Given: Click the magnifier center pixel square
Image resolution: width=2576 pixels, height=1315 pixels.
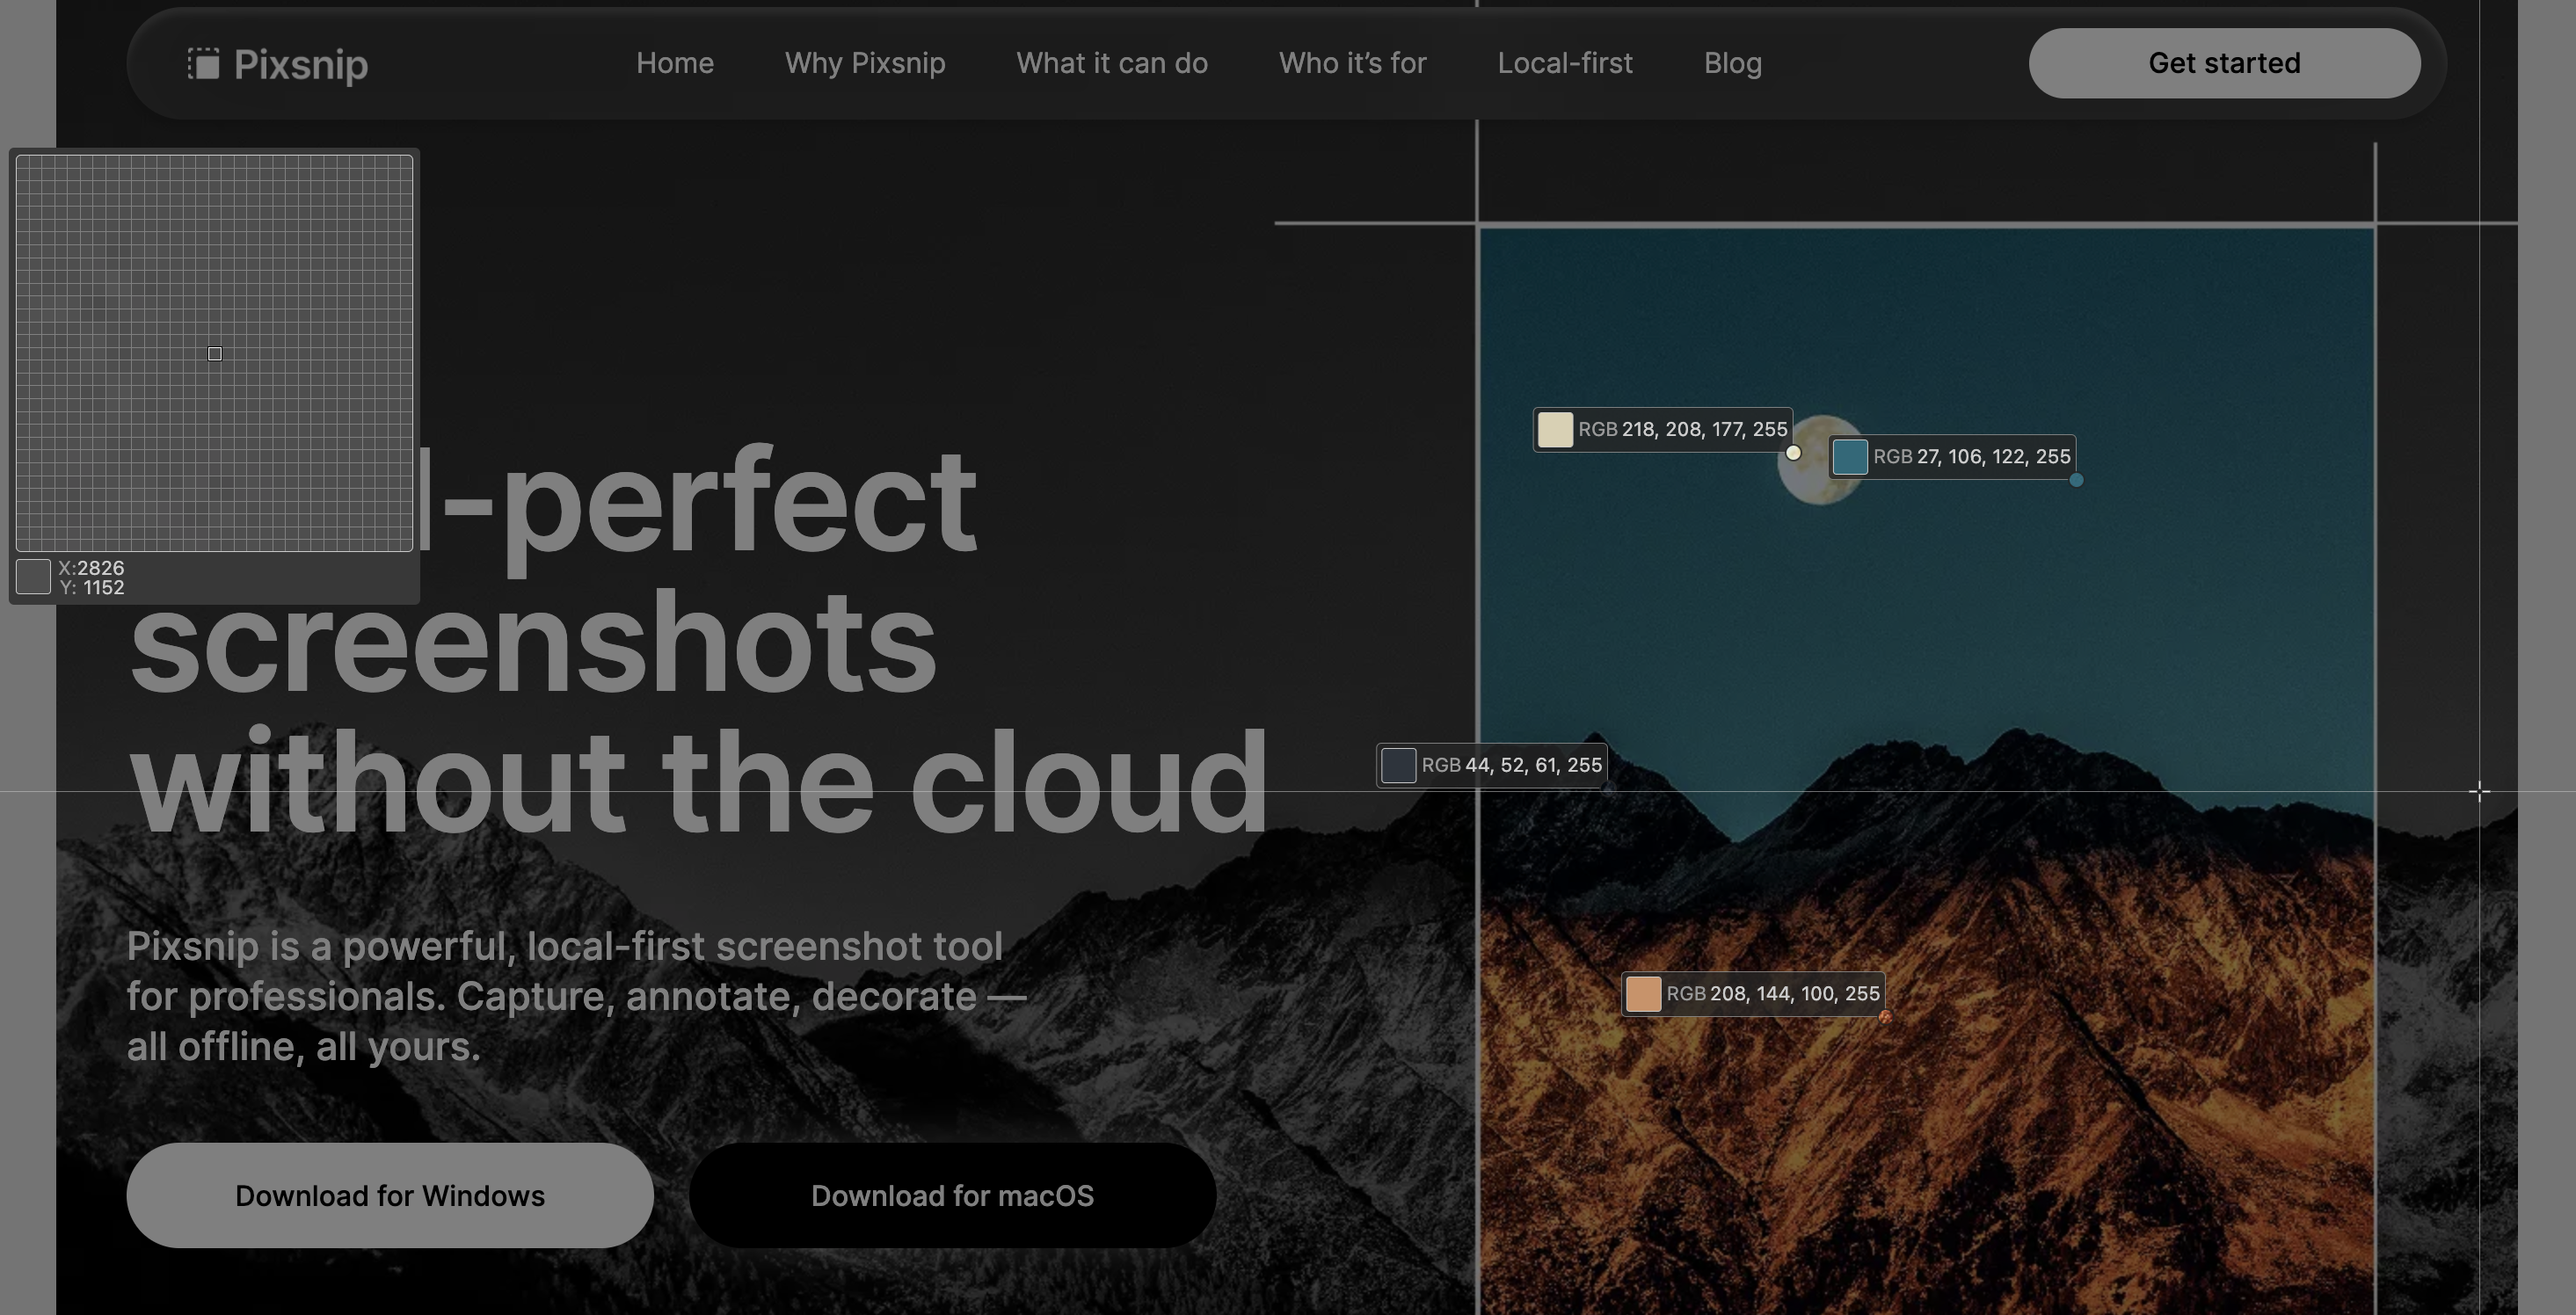Looking at the screenshot, I should click(214, 353).
